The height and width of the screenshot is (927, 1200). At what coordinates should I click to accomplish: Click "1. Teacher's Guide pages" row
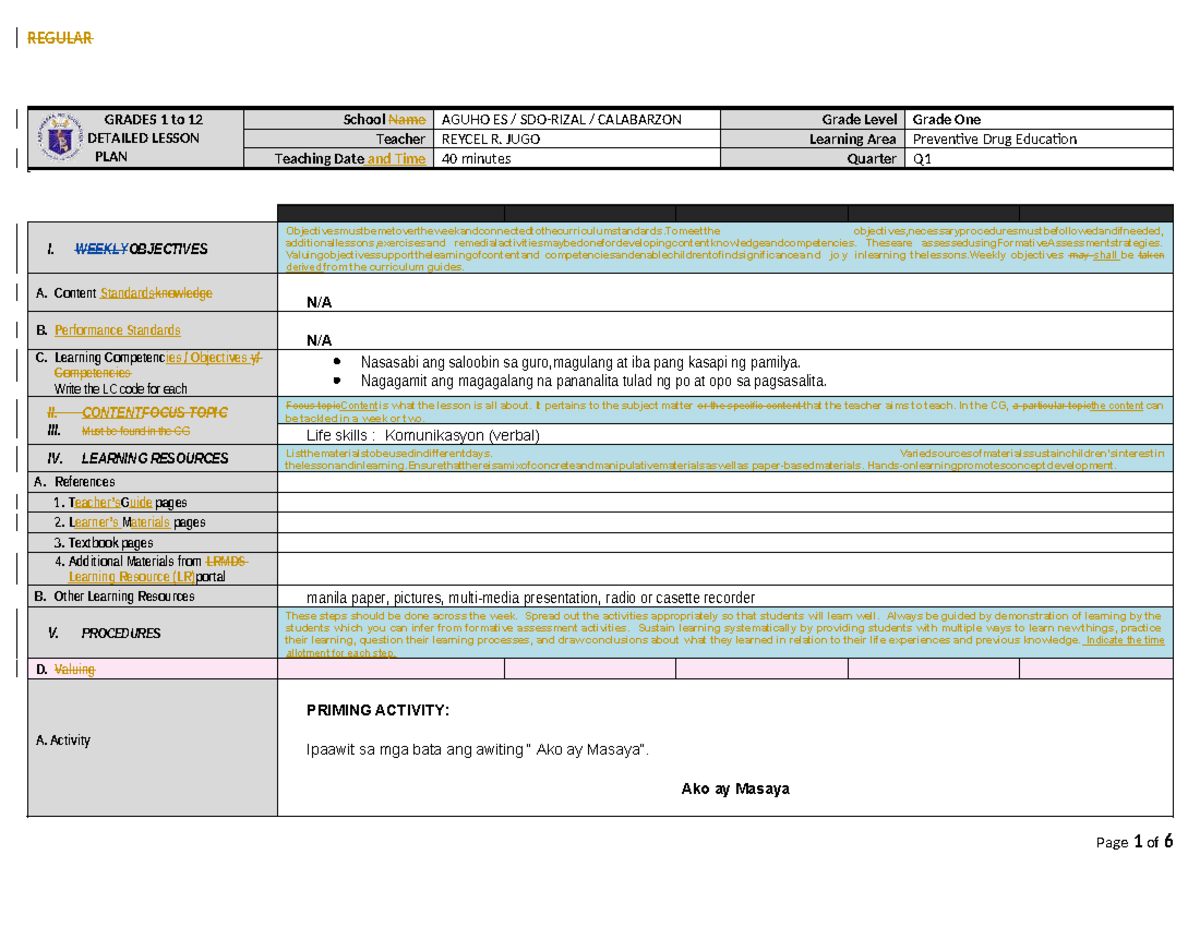[x=120, y=502]
